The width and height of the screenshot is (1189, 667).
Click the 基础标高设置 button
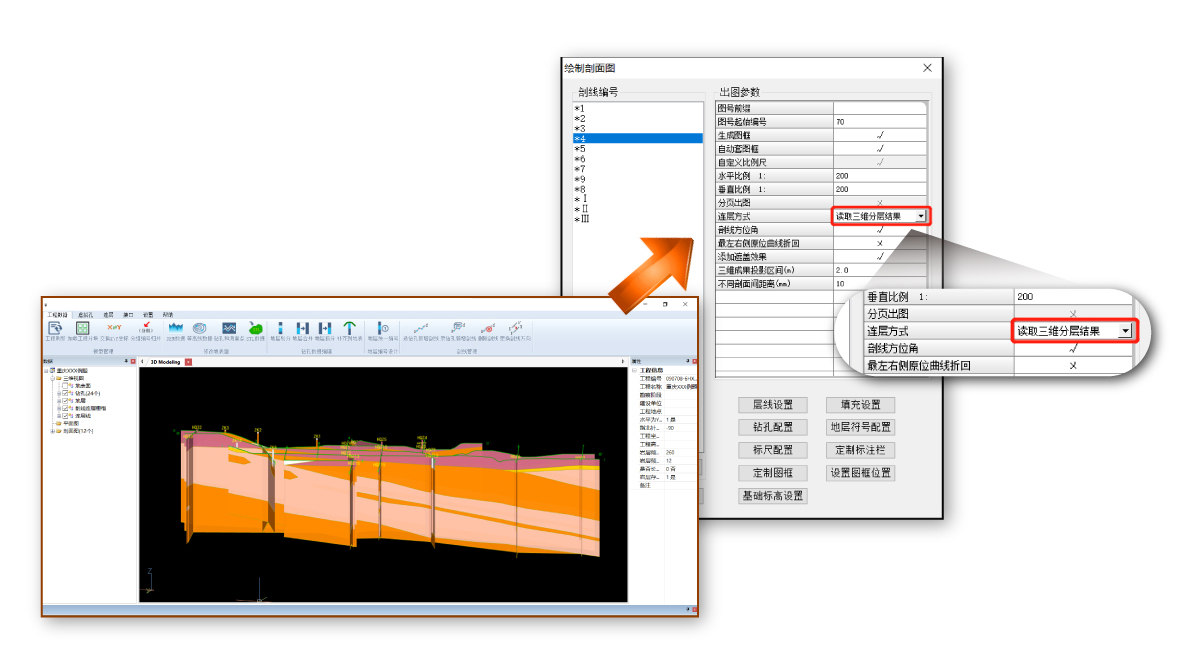coord(773,496)
